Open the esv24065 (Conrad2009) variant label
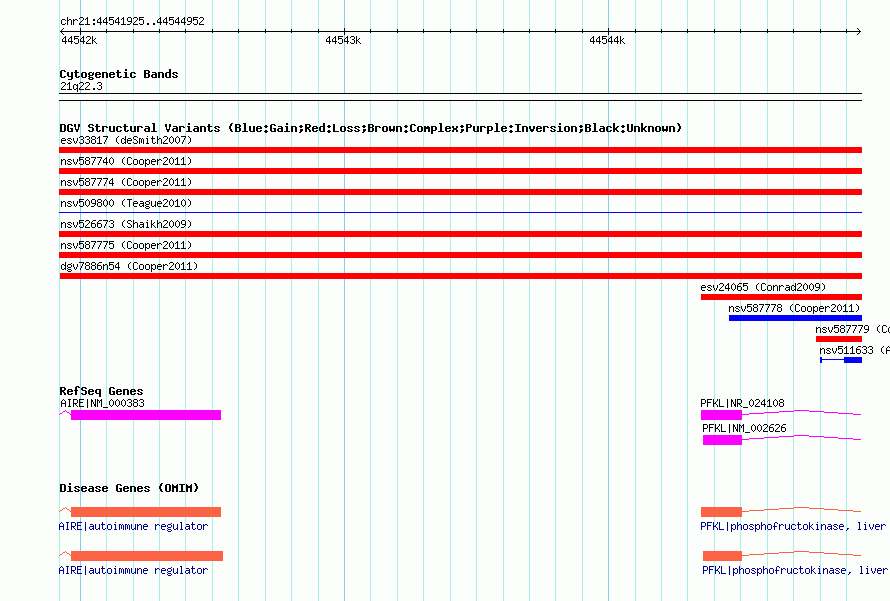This screenshot has width=890, height=601. [763, 287]
